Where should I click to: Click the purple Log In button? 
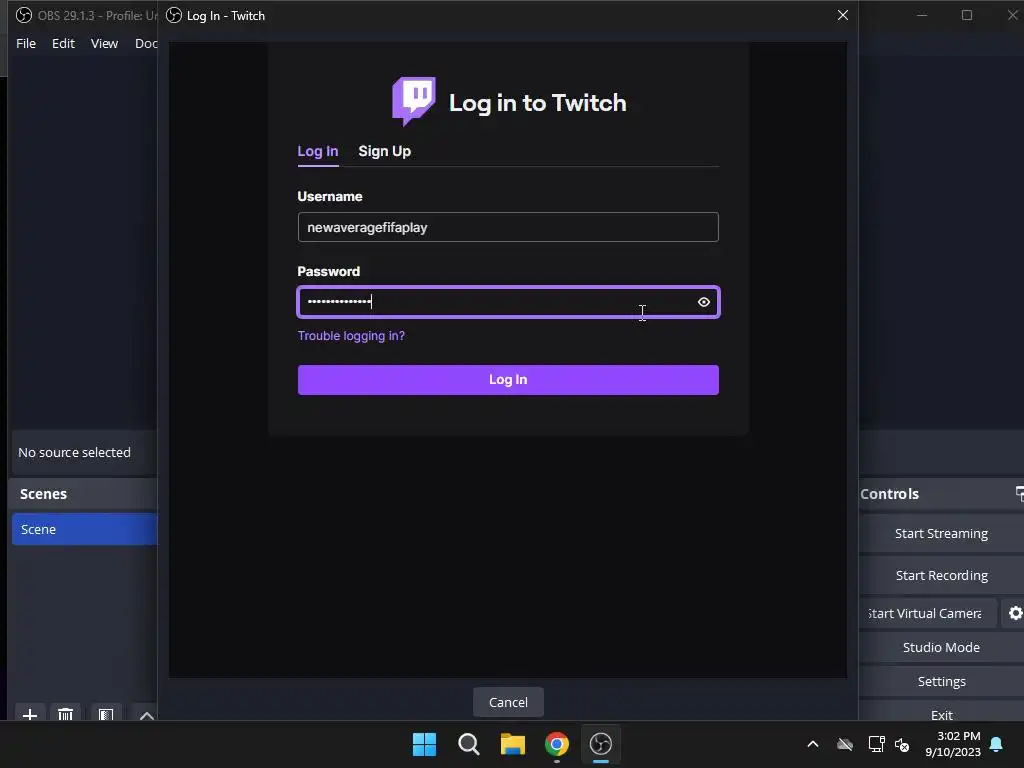click(508, 379)
